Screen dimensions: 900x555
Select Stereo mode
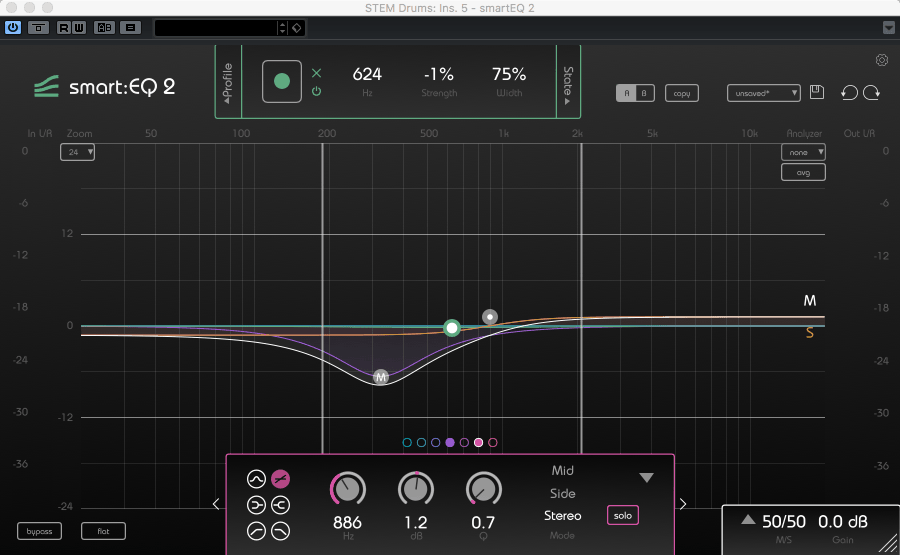(562, 516)
